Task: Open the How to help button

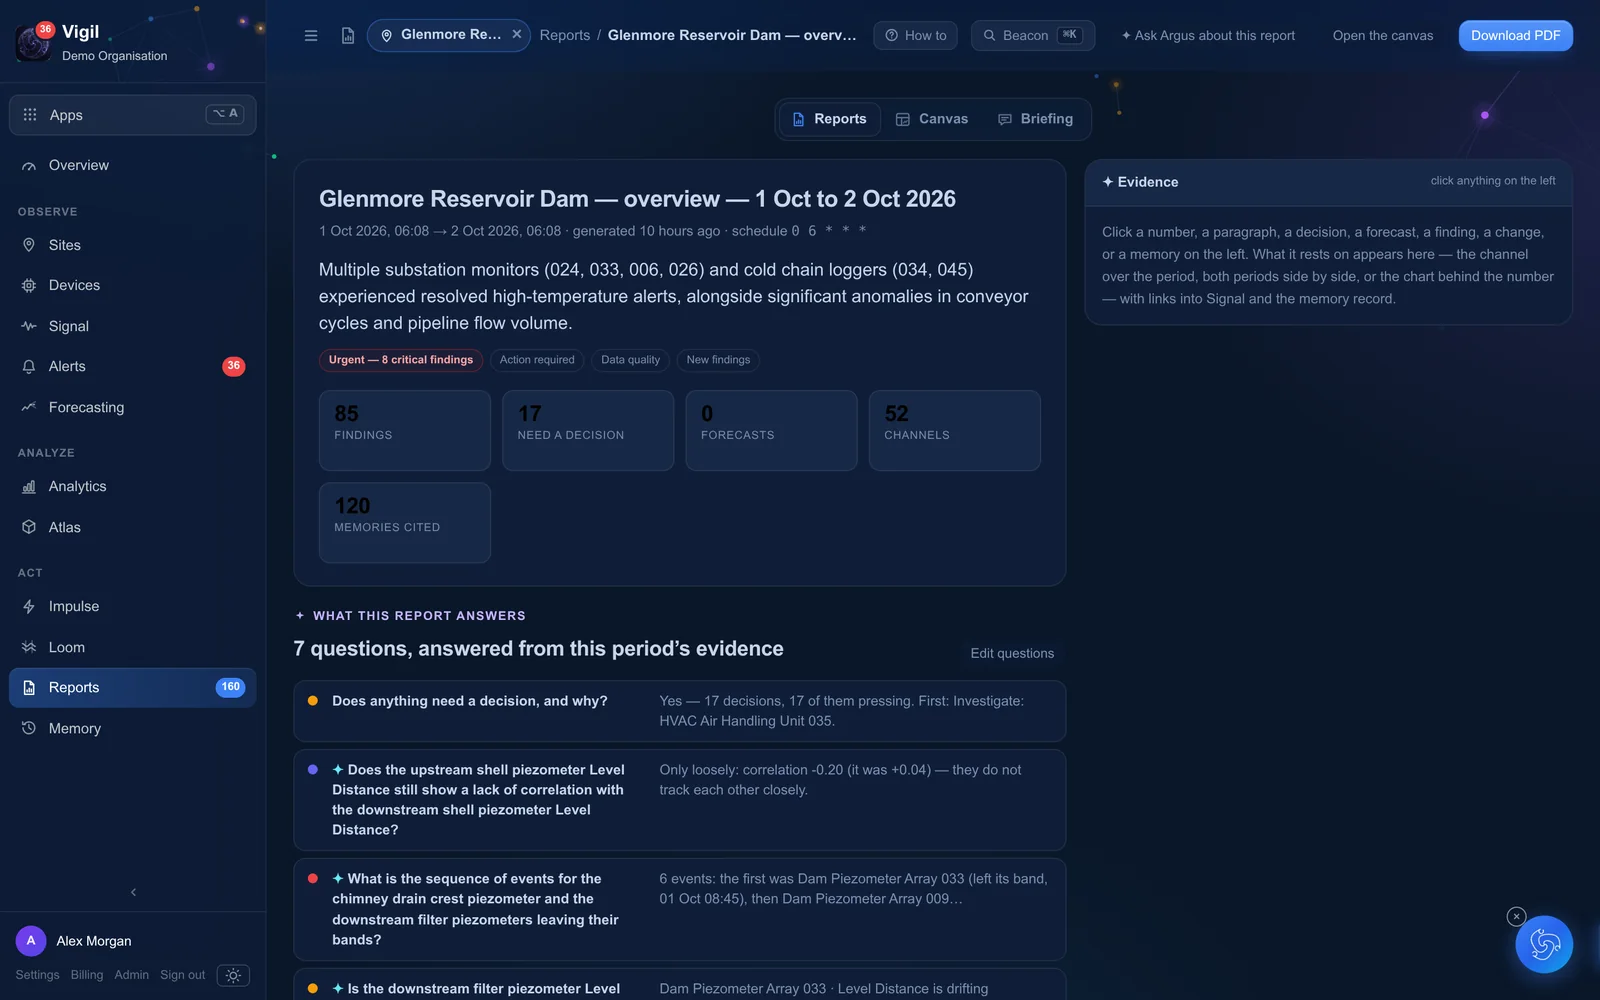Action: click(916, 36)
